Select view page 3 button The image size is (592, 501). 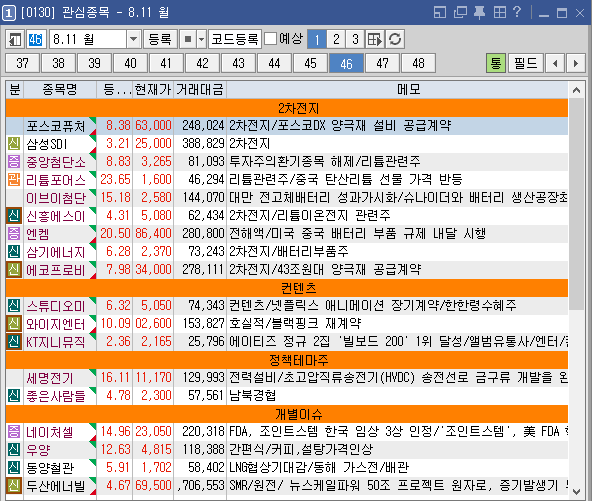click(x=355, y=39)
